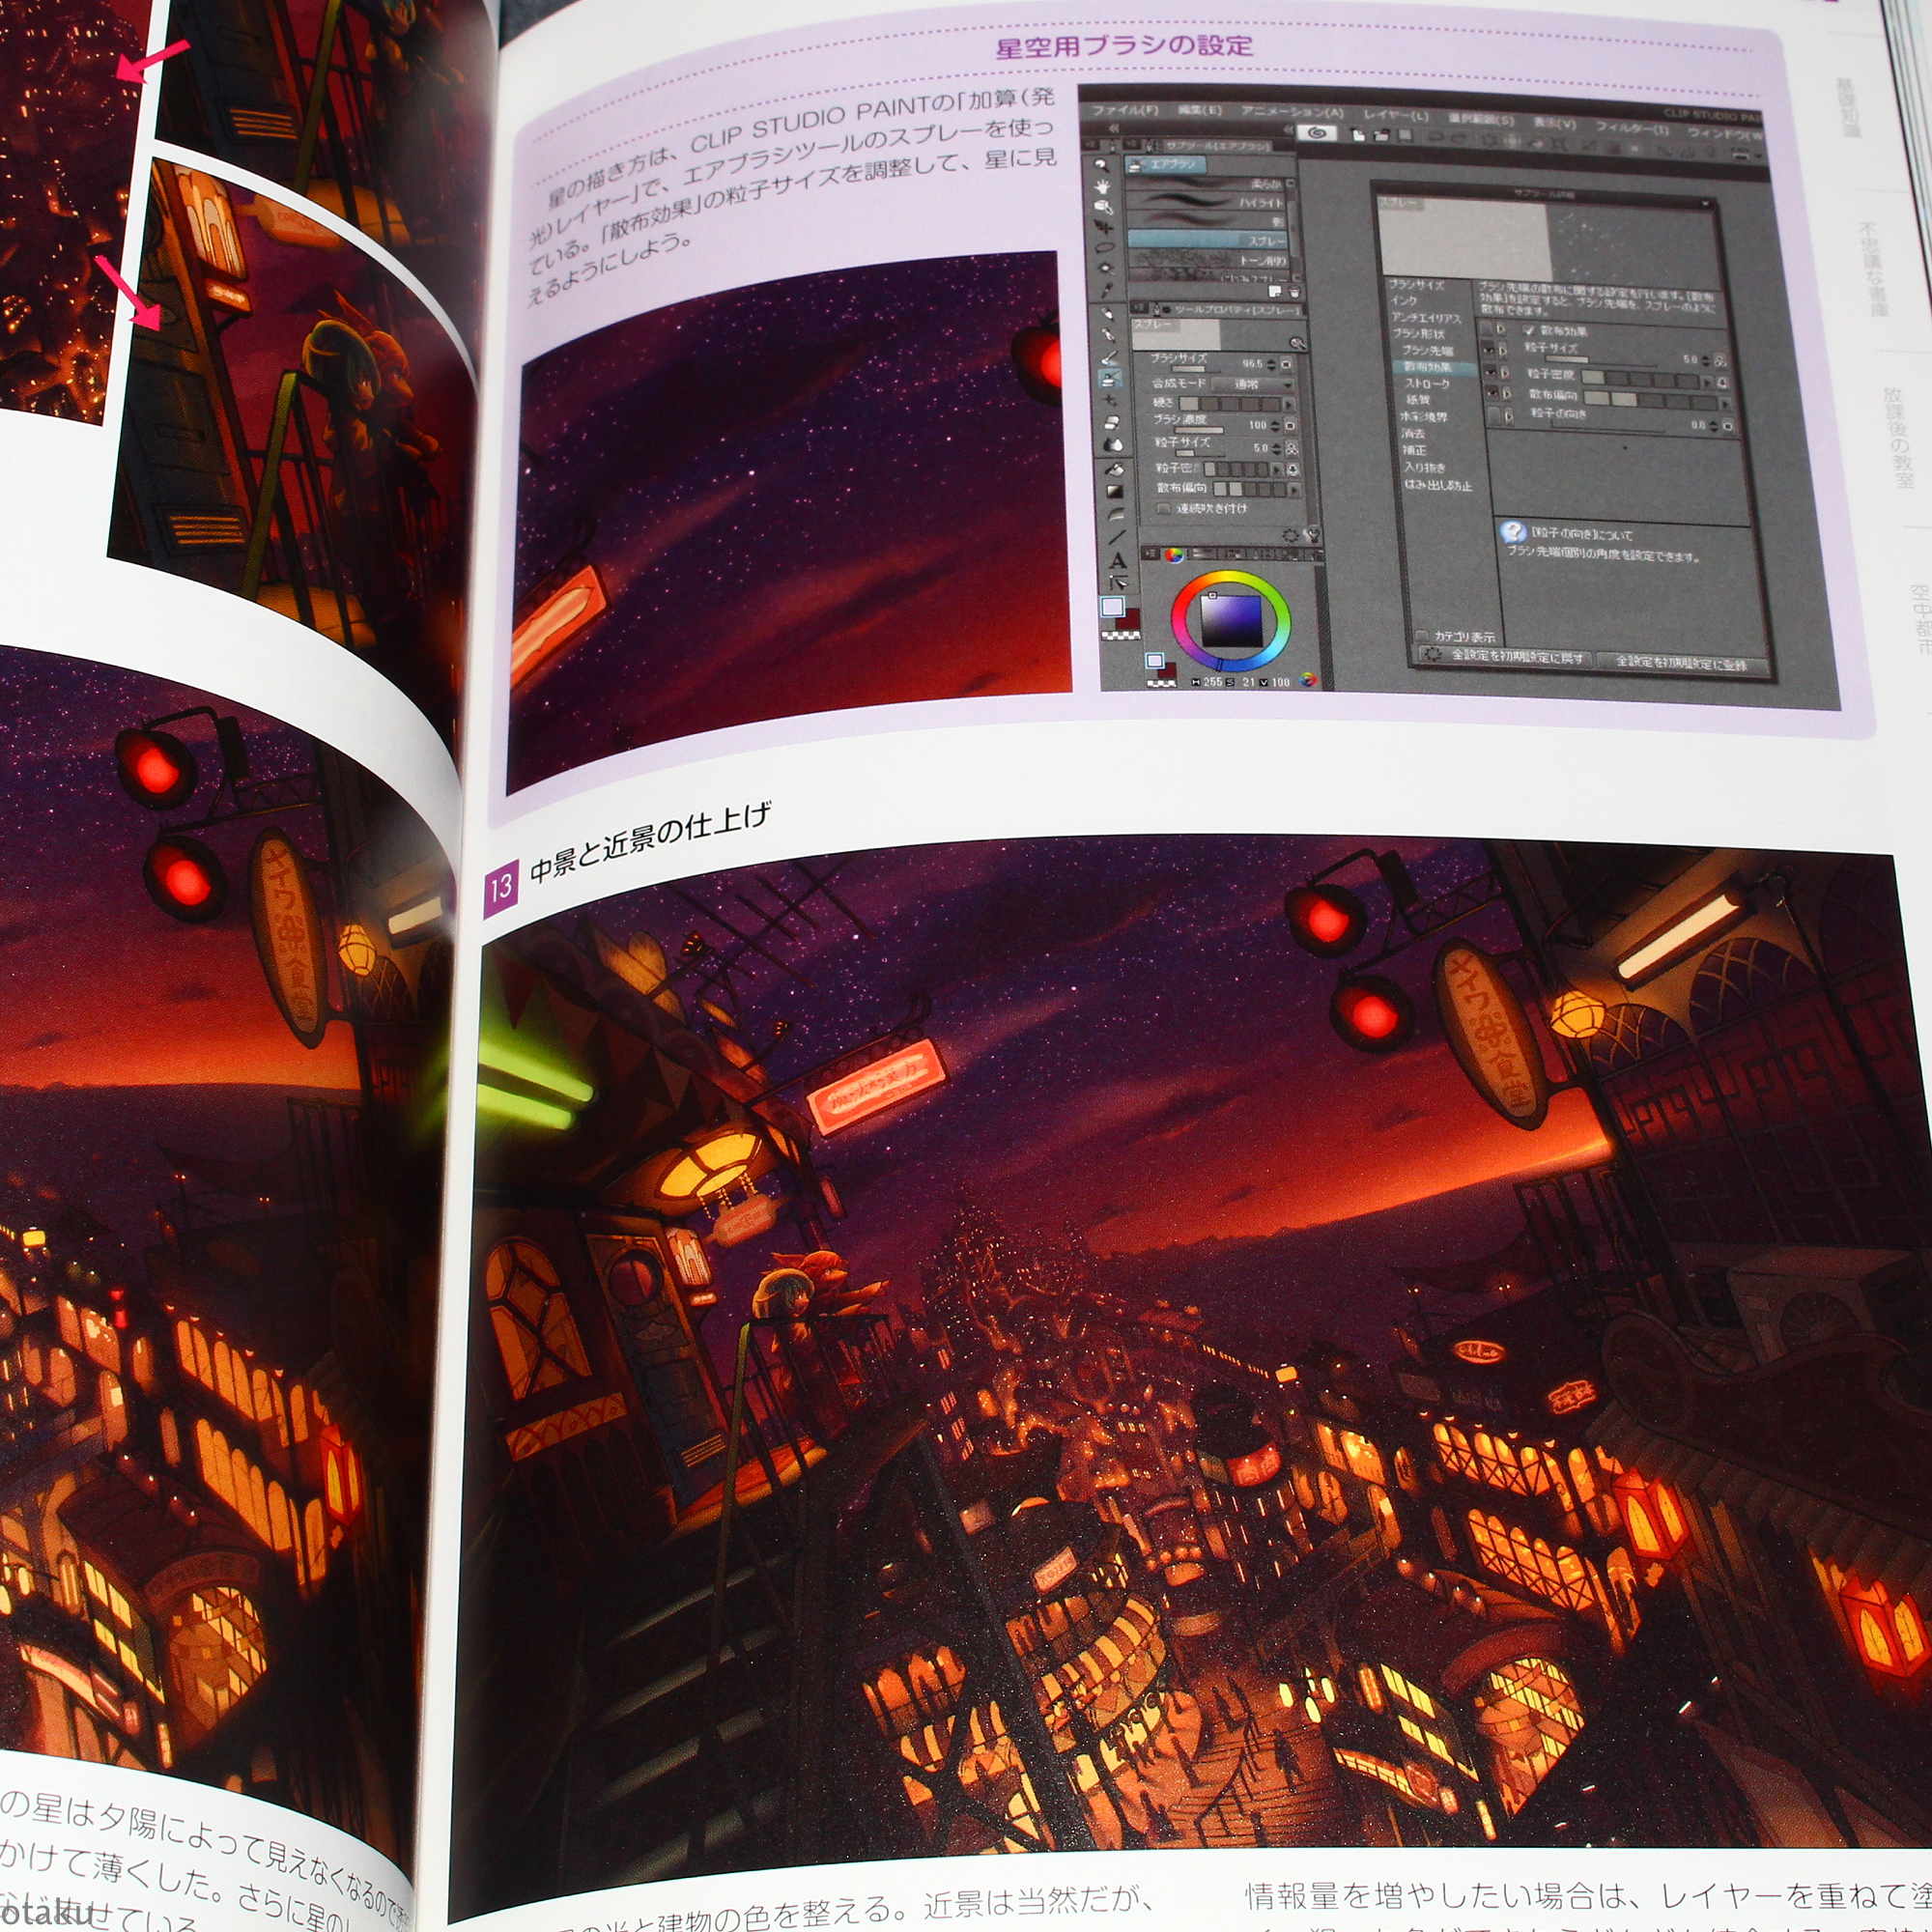Open the 編集(E) menu
1932x1932 pixels.
1200,111
